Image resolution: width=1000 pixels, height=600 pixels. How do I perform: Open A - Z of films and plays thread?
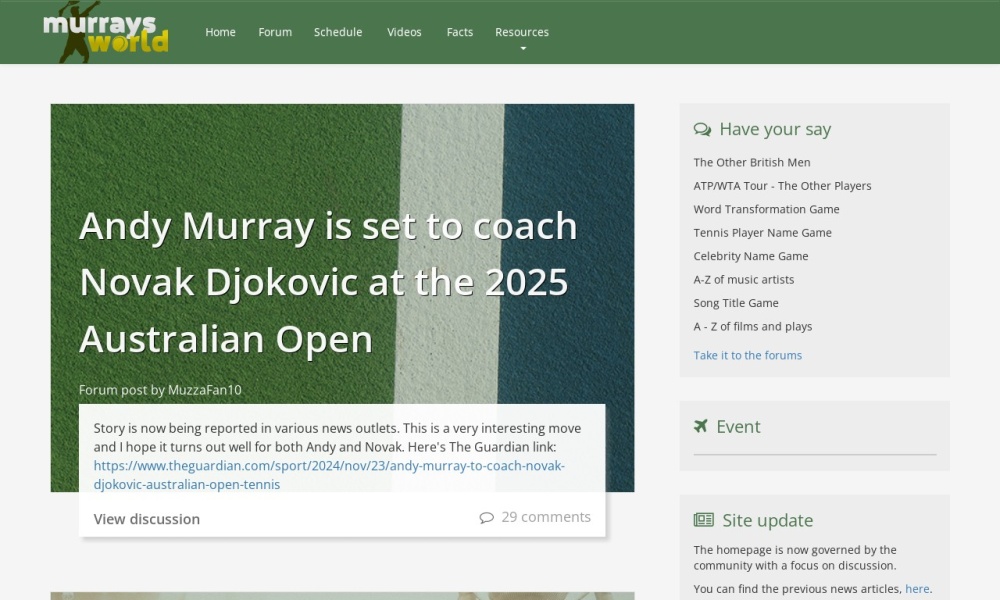[x=753, y=326]
